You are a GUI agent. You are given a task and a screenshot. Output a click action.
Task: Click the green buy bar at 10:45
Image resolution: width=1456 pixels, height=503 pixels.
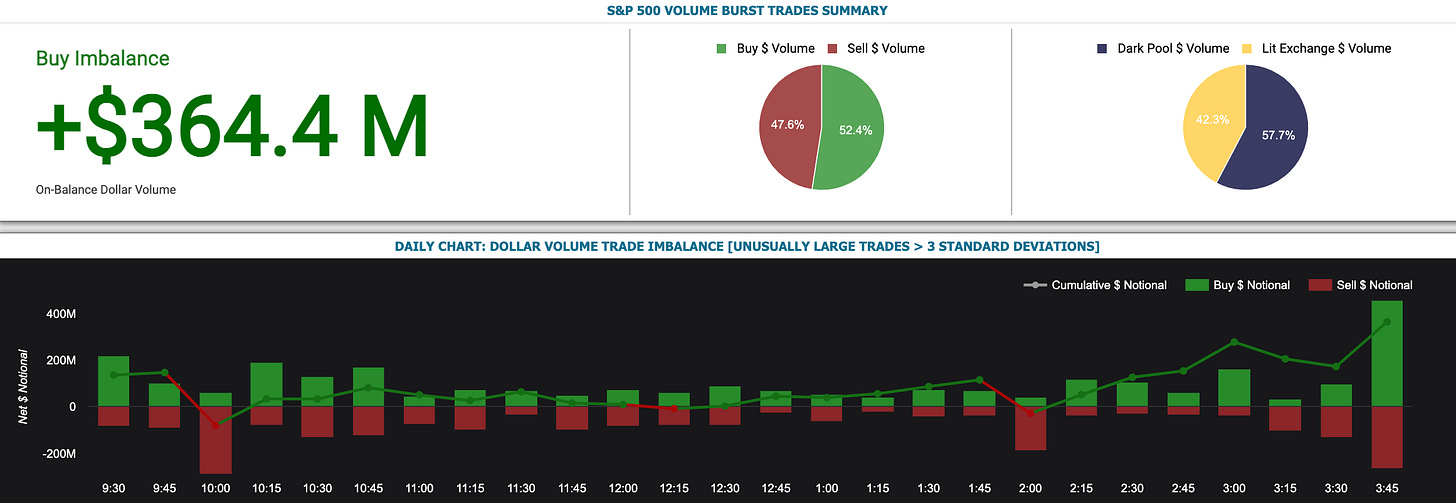pyautogui.click(x=368, y=387)
